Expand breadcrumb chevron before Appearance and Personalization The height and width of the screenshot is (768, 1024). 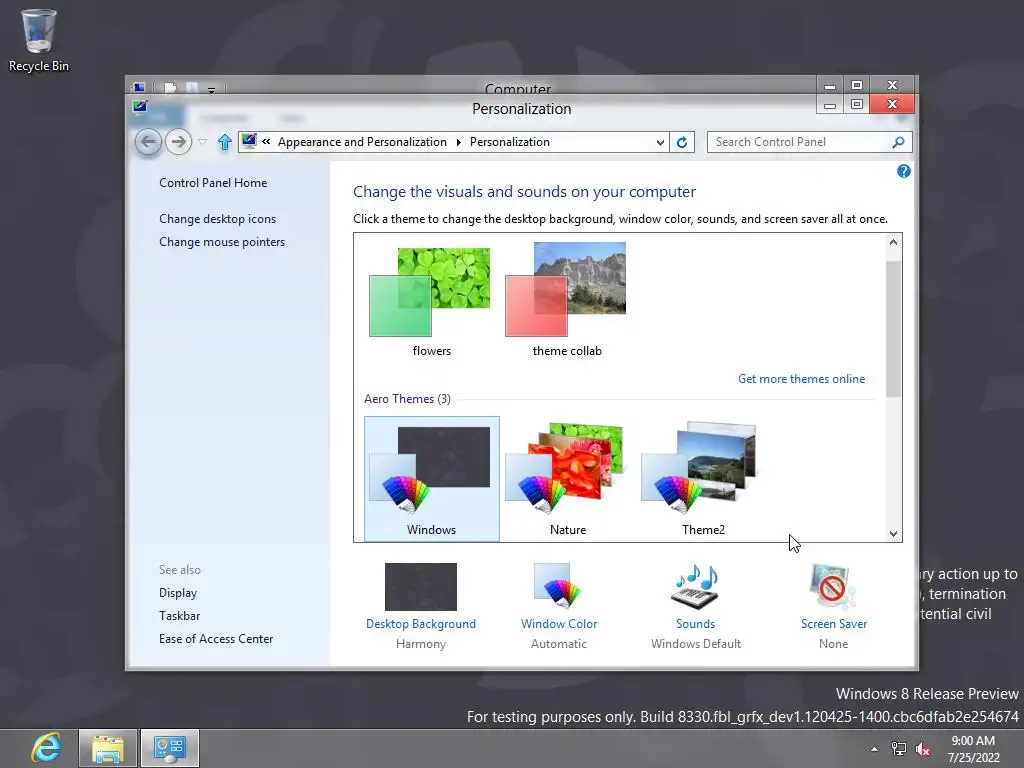pos(266,142)
